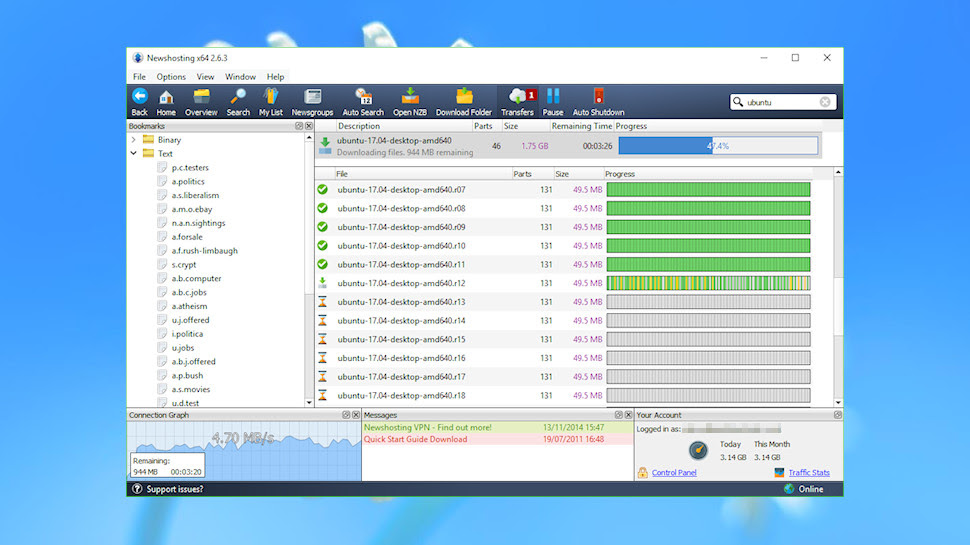
Task: Expand the Binary bookmarks folder
Action: (x=134, y=140)
